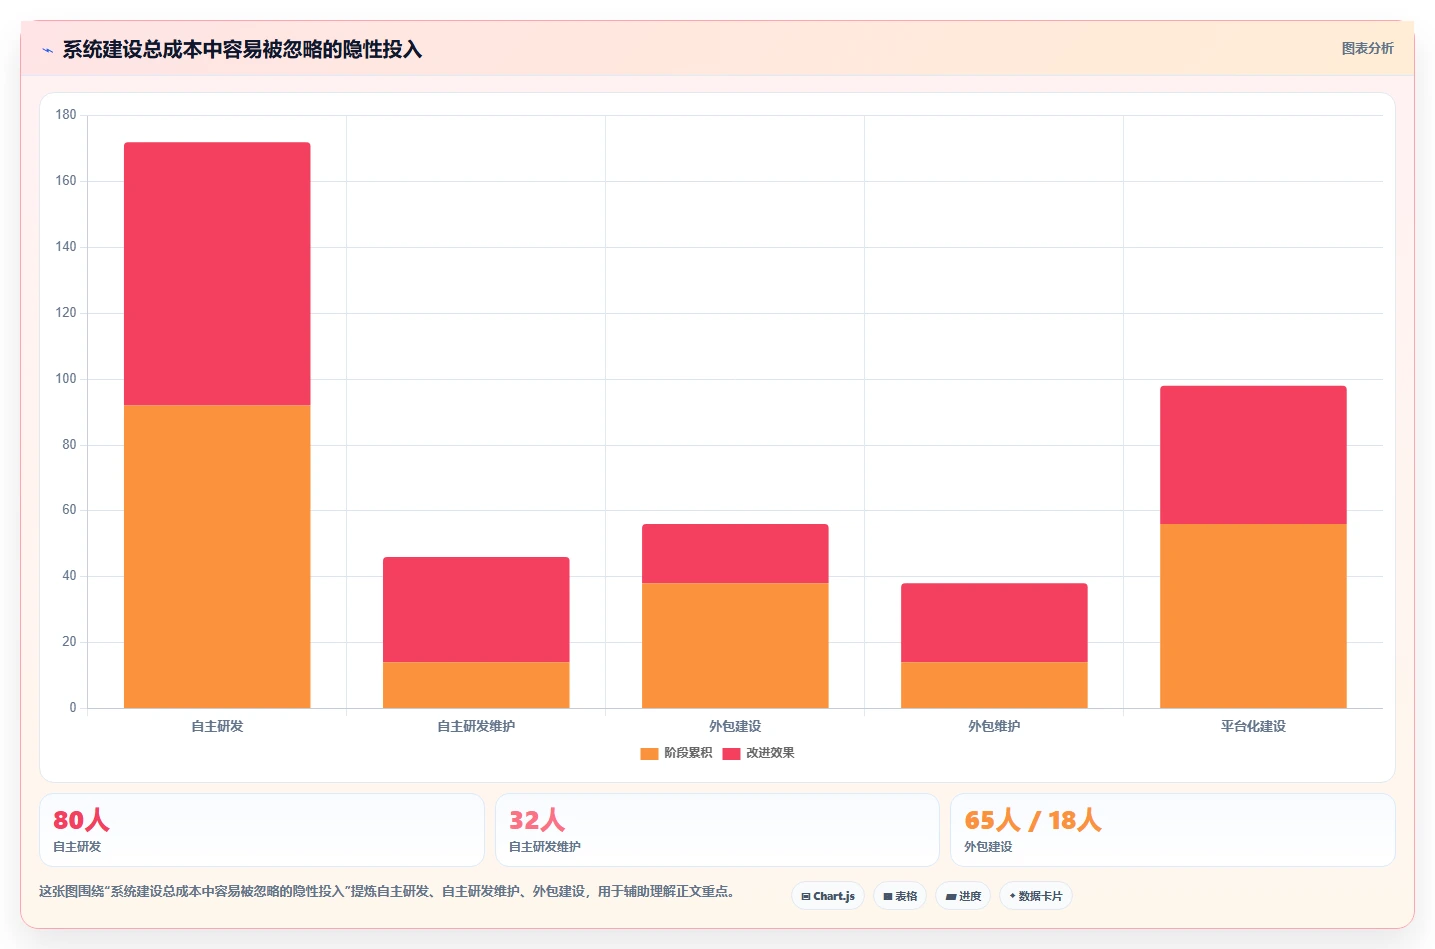Click the 图表分析 label in the header
Image resolution: width=1435 pixels, height=949 pixels.
point(1367,48)
